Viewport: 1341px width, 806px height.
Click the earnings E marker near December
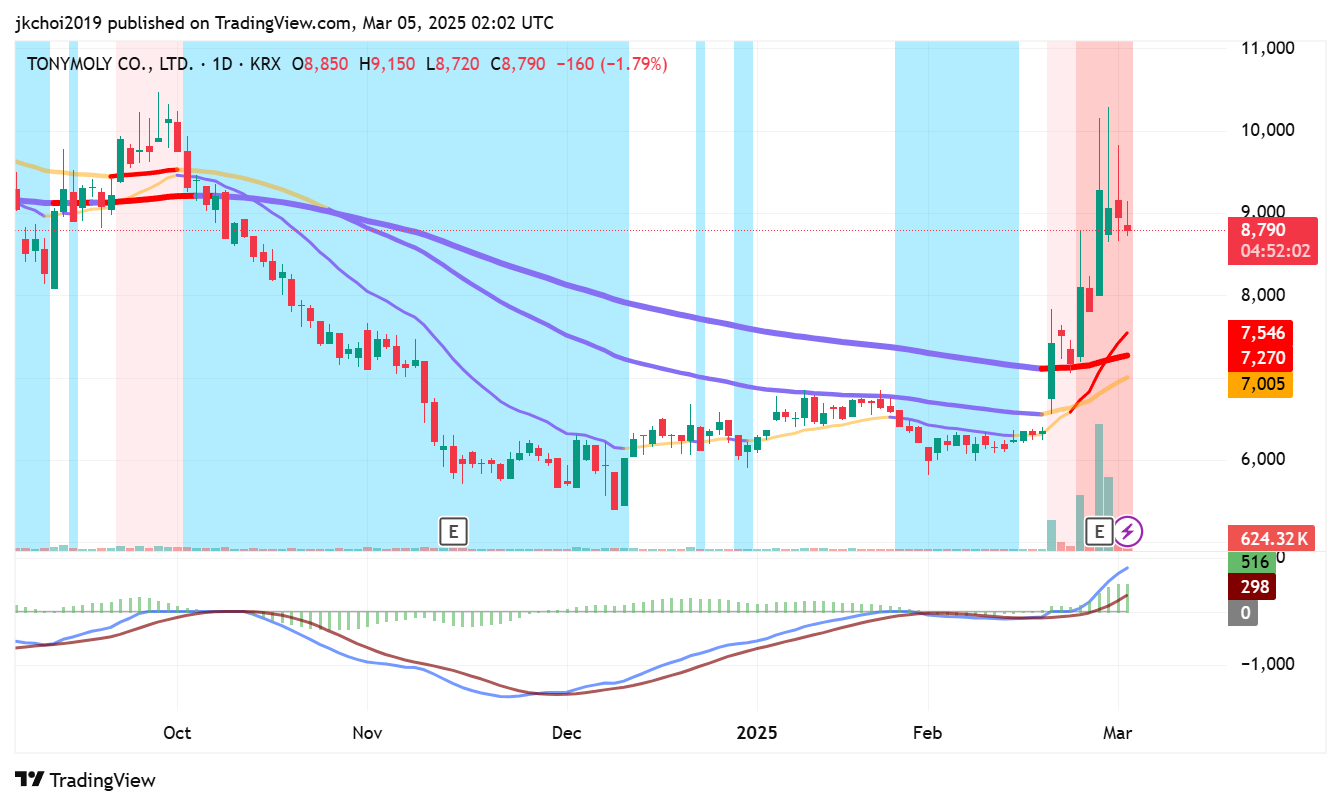click(x=454, y=531)
